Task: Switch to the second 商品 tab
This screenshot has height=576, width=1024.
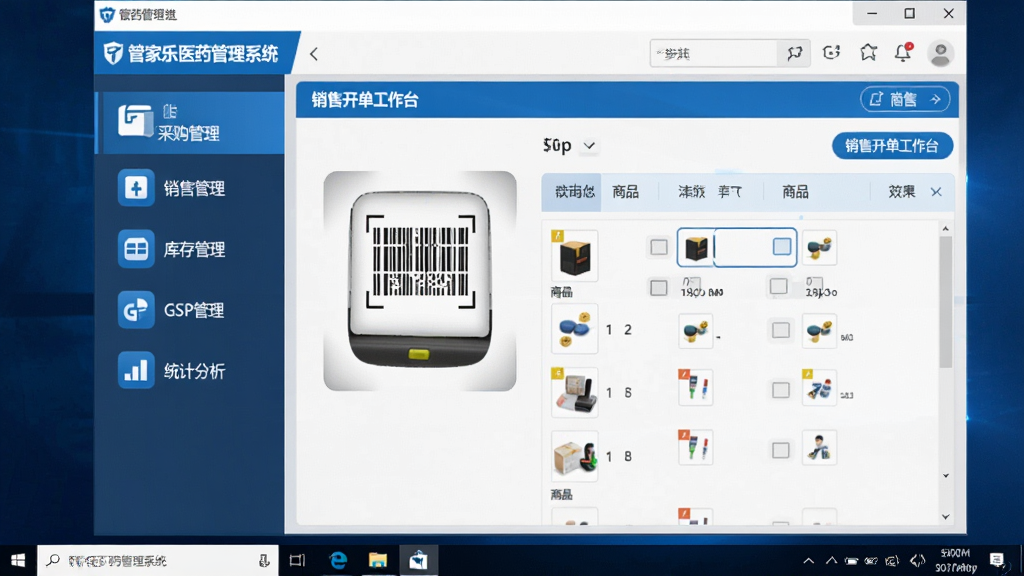Action: (795, 191)
